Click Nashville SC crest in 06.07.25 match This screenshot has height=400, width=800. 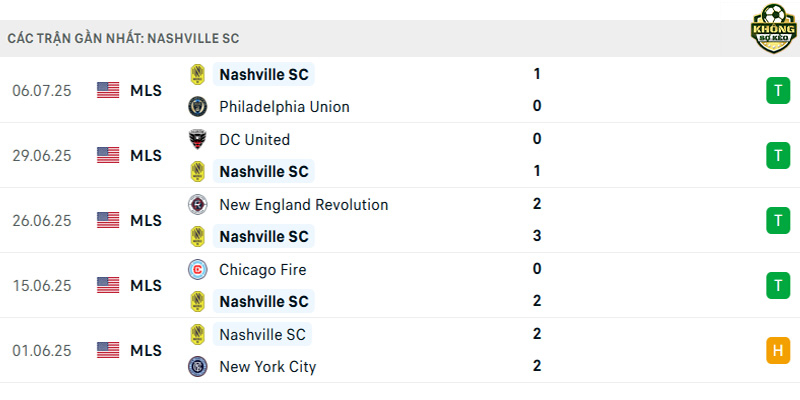click(x=197, y=74)
